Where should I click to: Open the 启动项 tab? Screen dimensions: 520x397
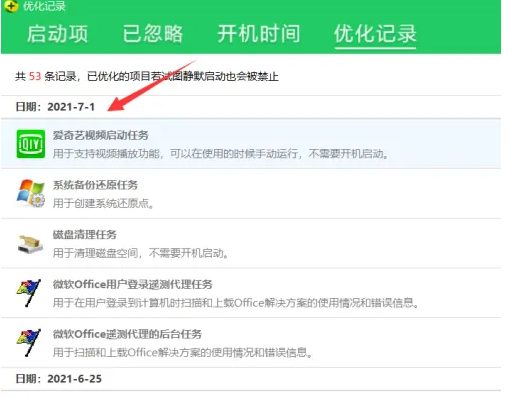click(x=57, y=34)
